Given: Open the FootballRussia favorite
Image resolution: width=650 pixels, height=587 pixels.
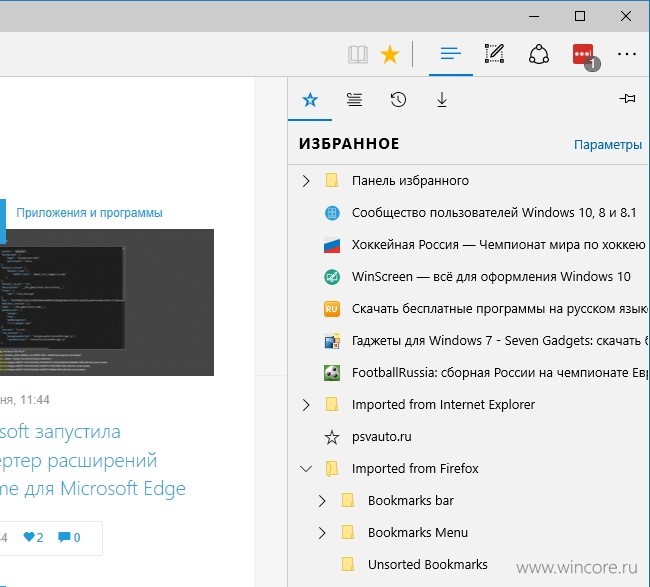Looking at the screenshot, I should 500,373.
